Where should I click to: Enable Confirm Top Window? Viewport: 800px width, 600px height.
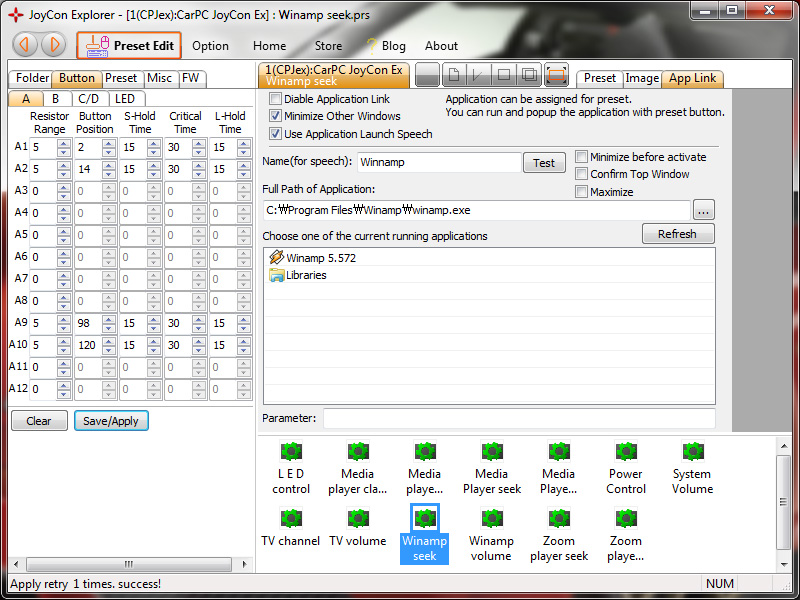pos(581,174)
